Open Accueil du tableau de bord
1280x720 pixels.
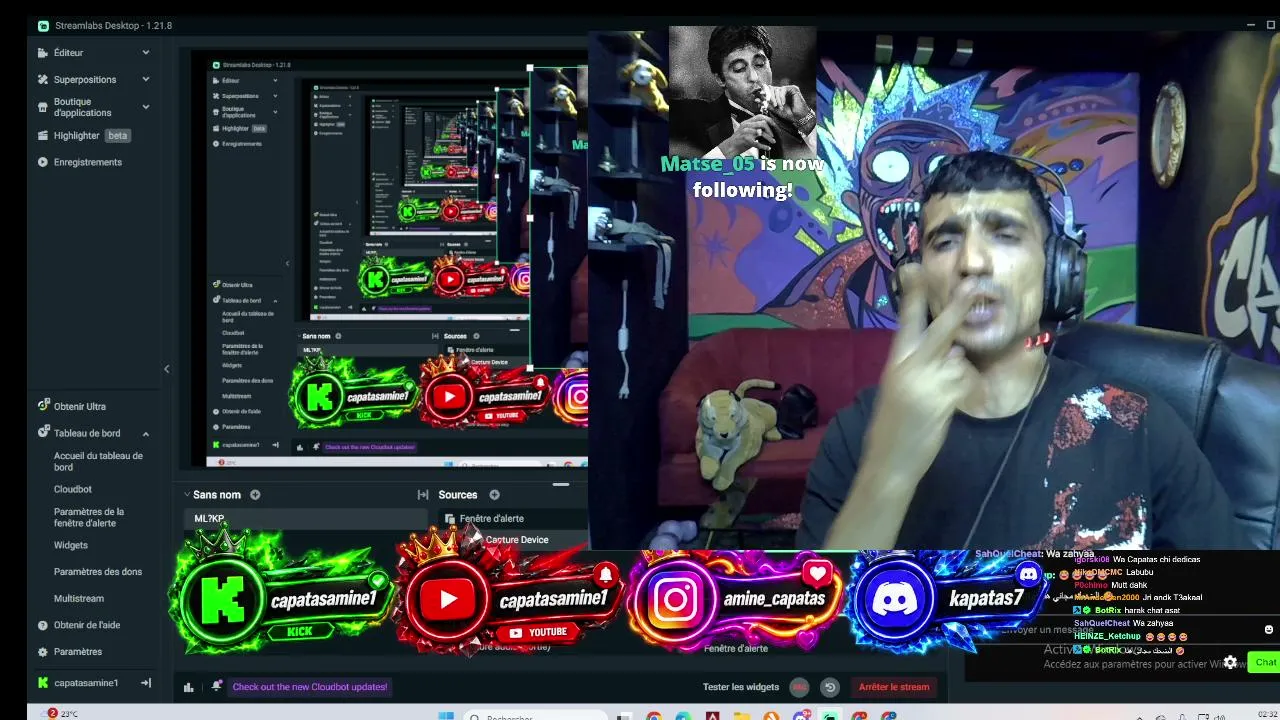click(98, 461)
